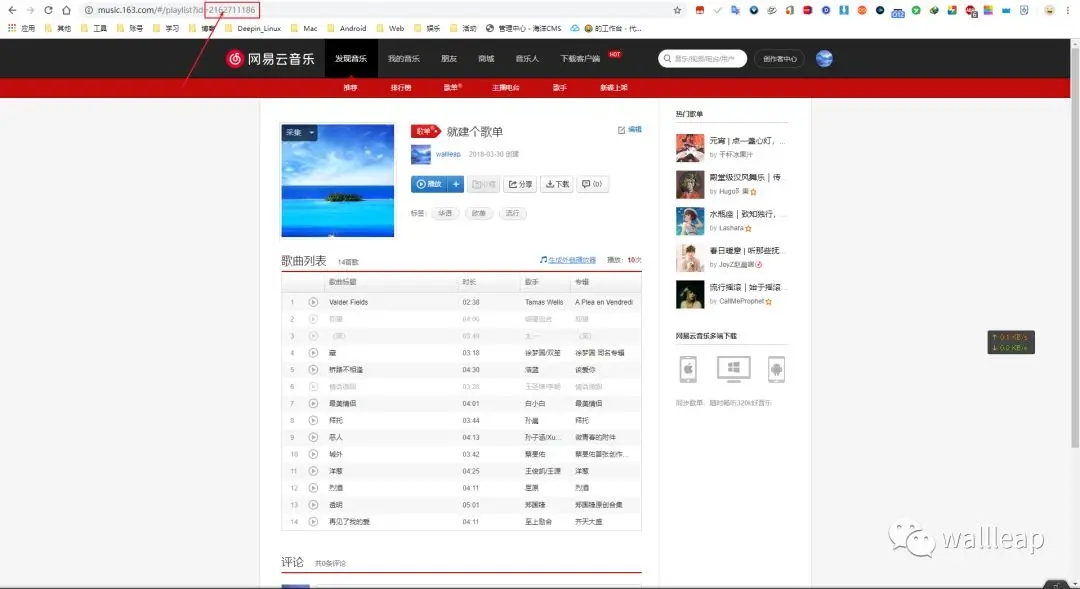
Task: Play the song Valder Fields
Action: point(313,302)
